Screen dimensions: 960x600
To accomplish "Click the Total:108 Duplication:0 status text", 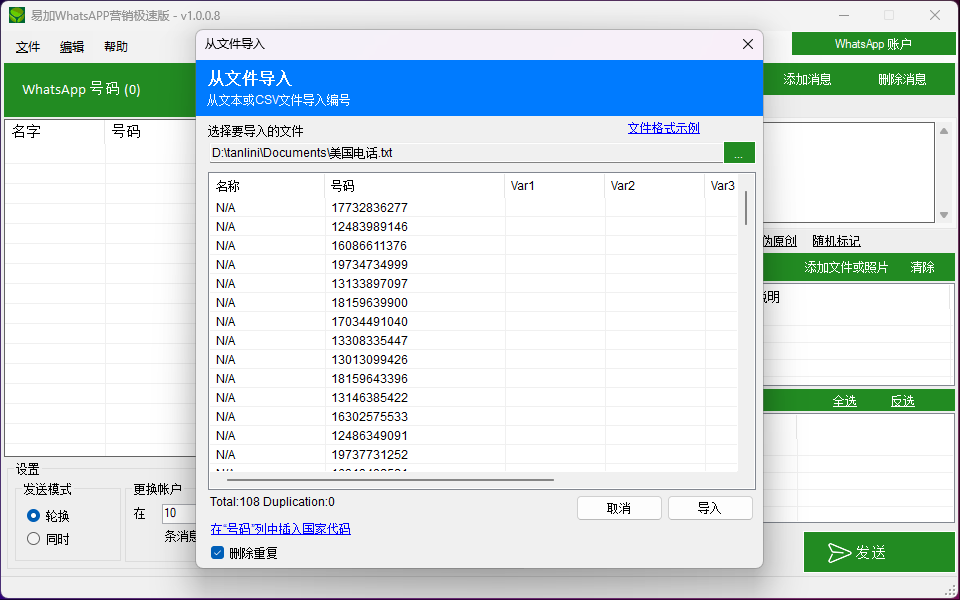I will pyautogui.click(x=272, y=502).
